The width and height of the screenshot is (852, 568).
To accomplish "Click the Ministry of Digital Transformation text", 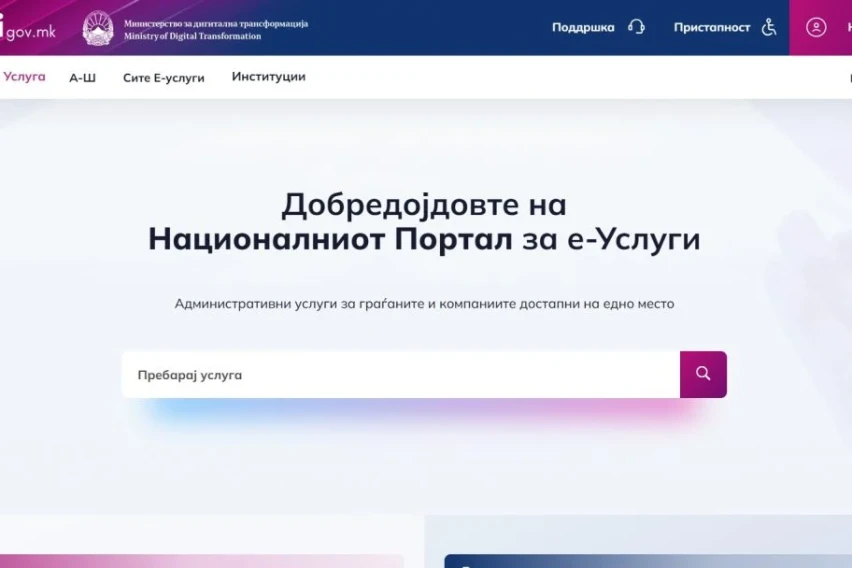I will coord(215,29).
